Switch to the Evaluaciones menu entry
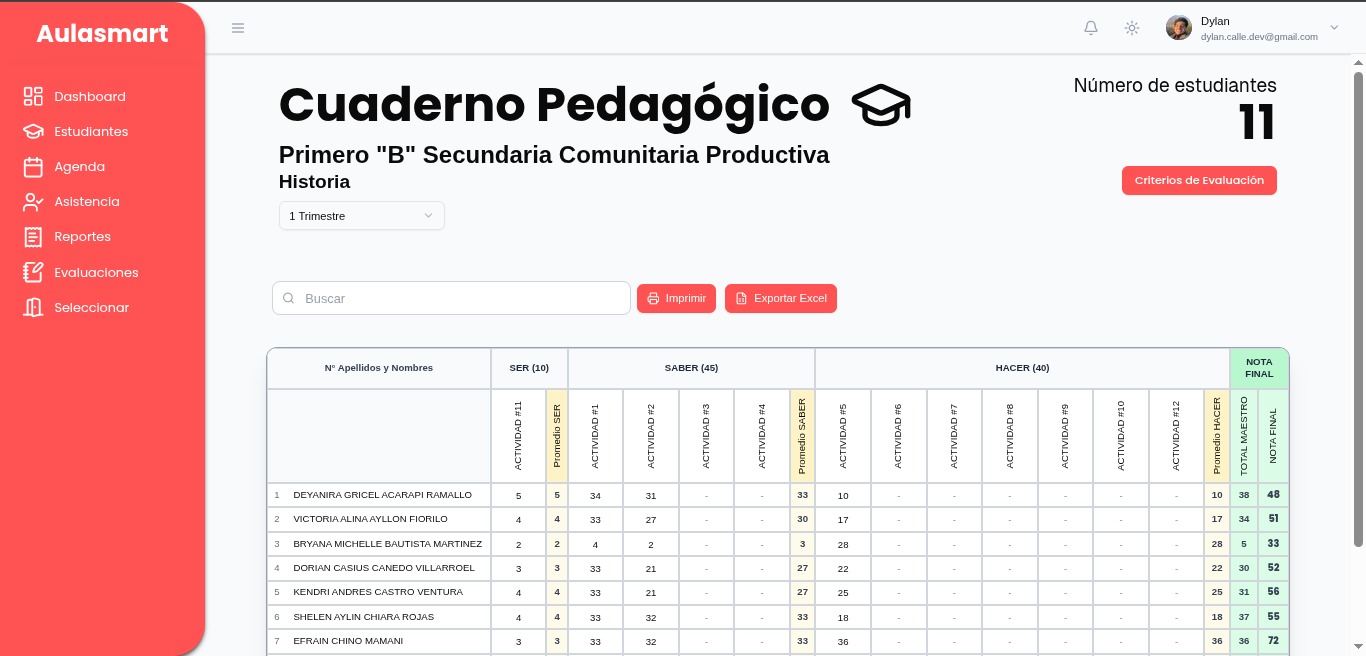This screenshot has height=656, width=1366. point(96,272)
